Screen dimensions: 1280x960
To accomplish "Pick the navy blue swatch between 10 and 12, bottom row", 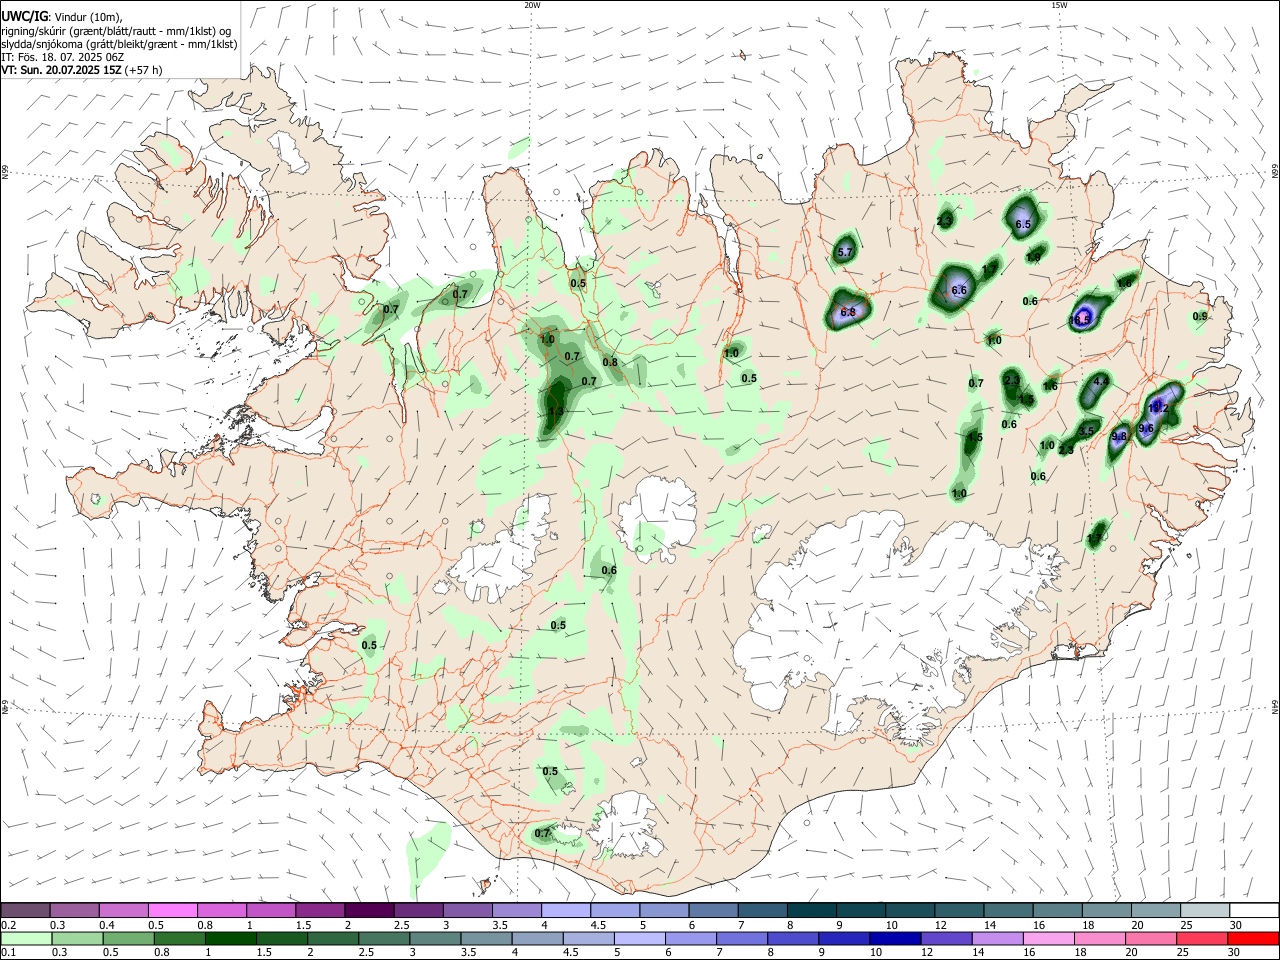I will 895,938.
